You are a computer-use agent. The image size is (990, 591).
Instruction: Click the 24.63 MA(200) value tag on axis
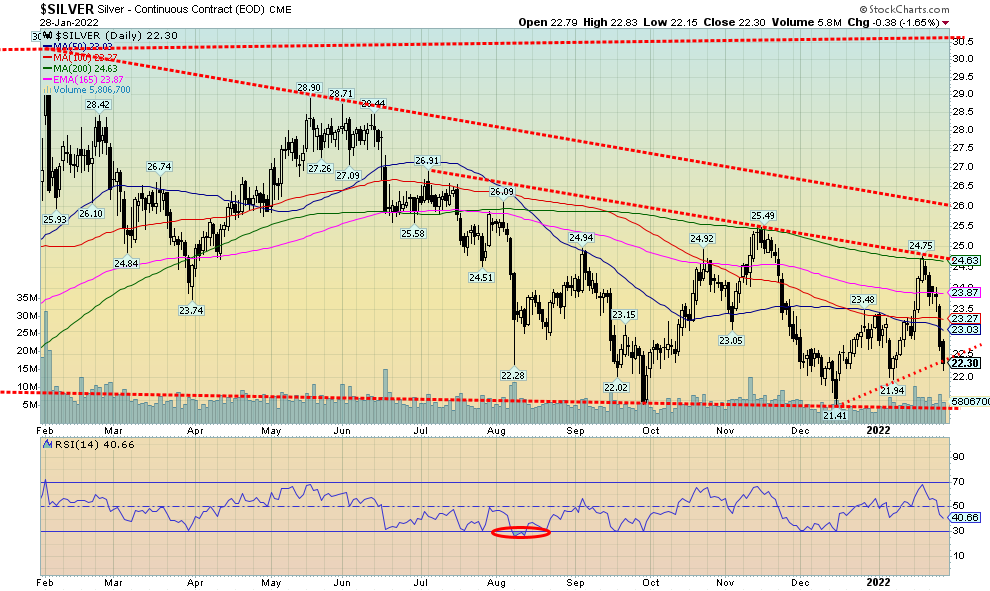(964, 260)
